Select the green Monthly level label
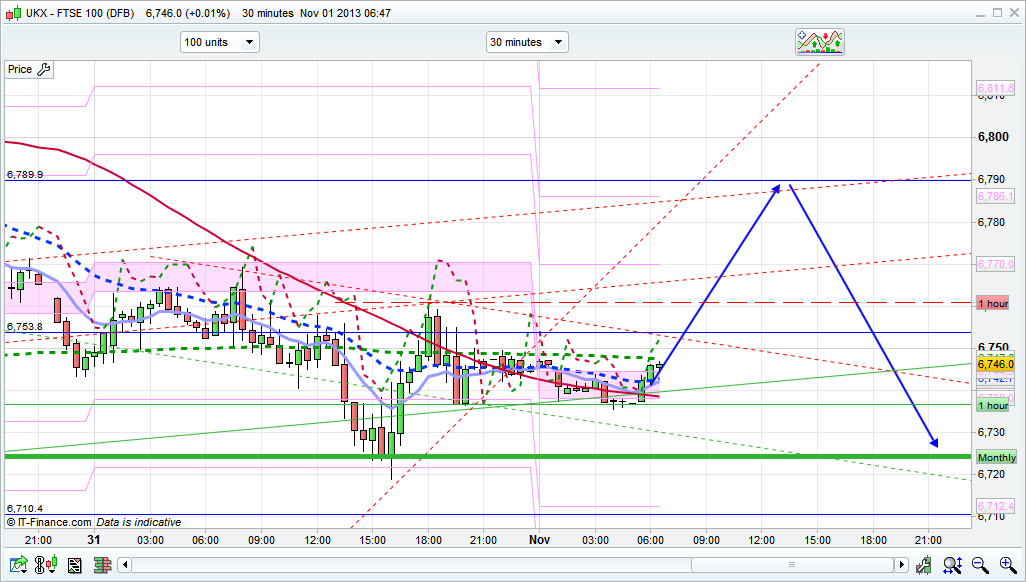Viewport: 1026px width, 582px height. click(x=996, y=457)
